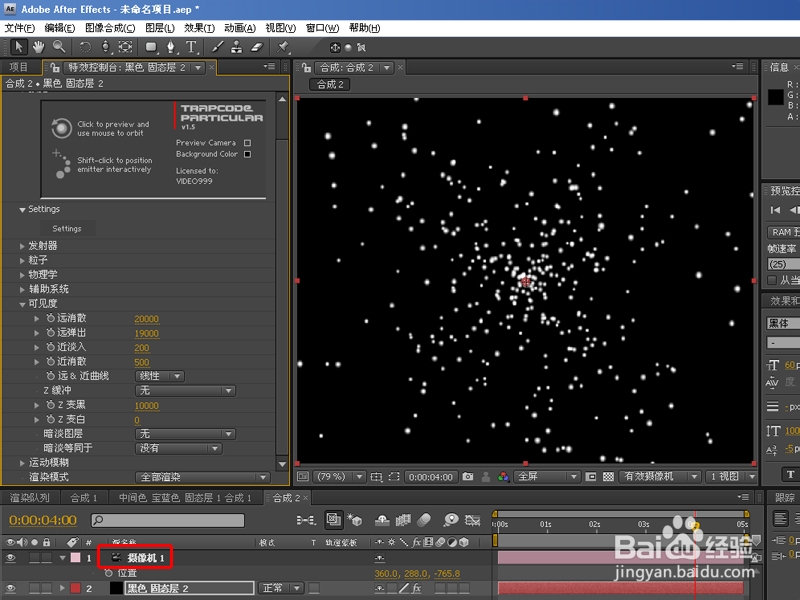Open the Z 缓冲 dropdown
Image resolution: width=800 pixels, height=600 pixels.
pyautogui.click(x=185, y=390)
